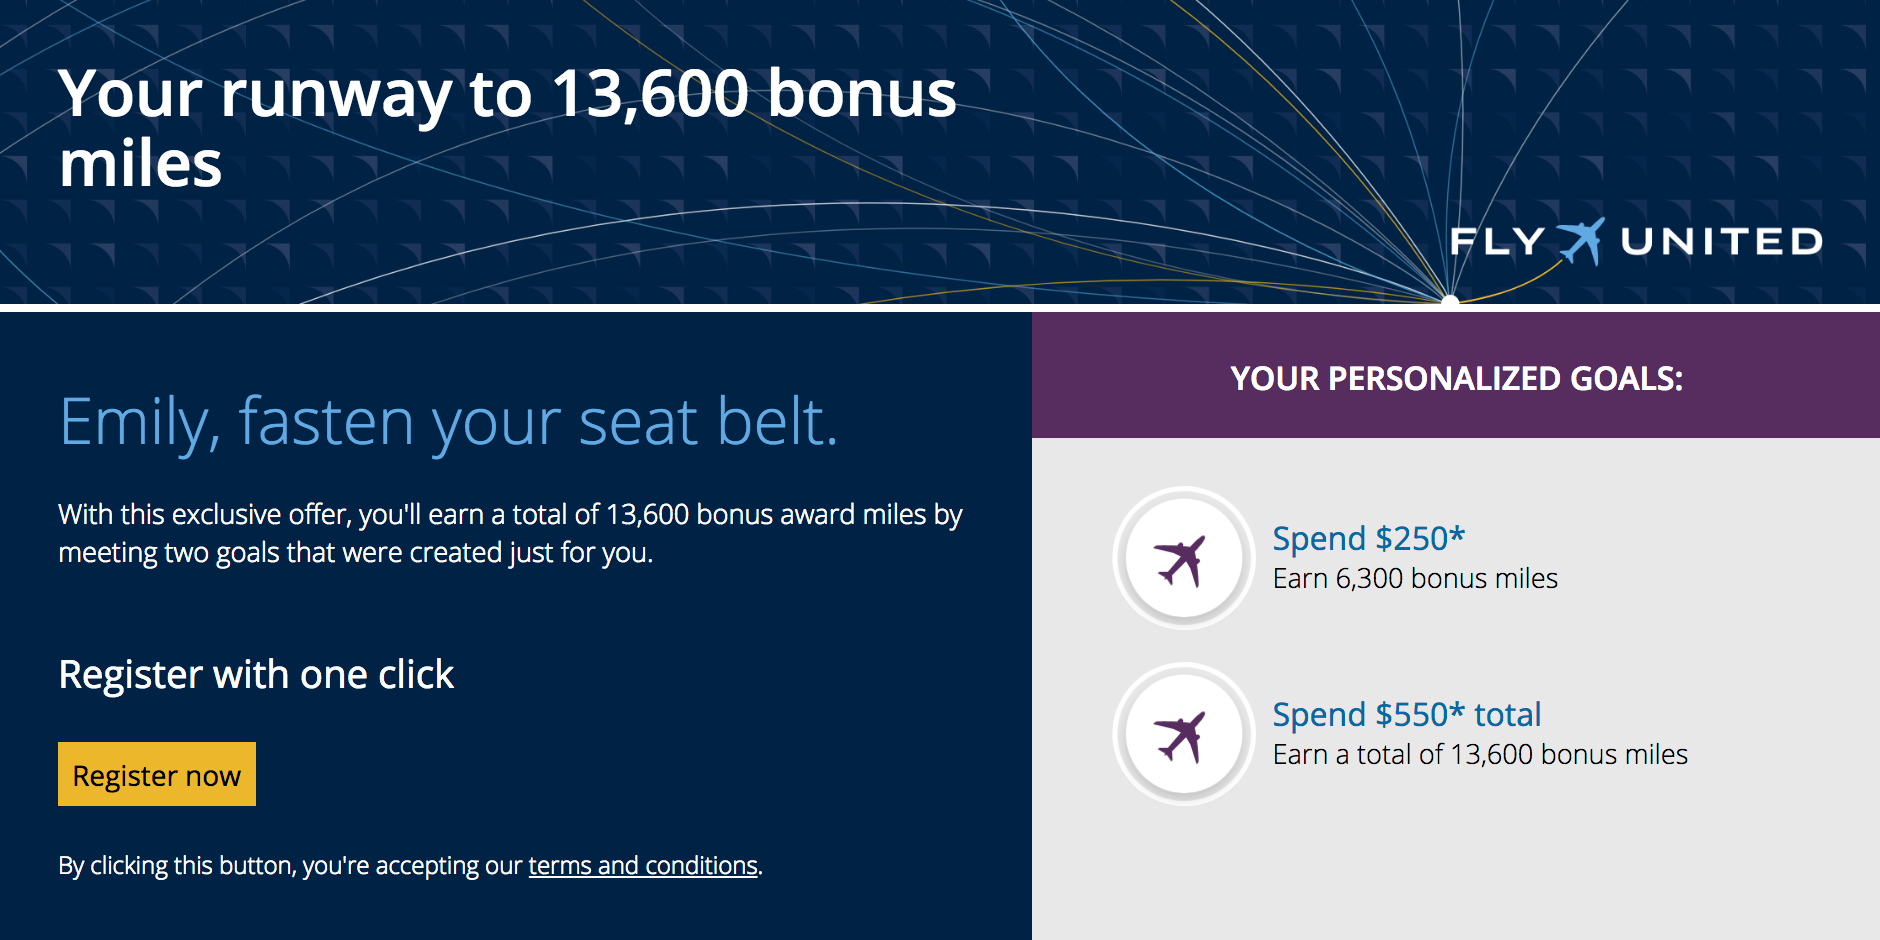The width and height of the screenshot is (1880, 940).
Task: Click the word UNITED in the logo
Action: coord(1721,242)
